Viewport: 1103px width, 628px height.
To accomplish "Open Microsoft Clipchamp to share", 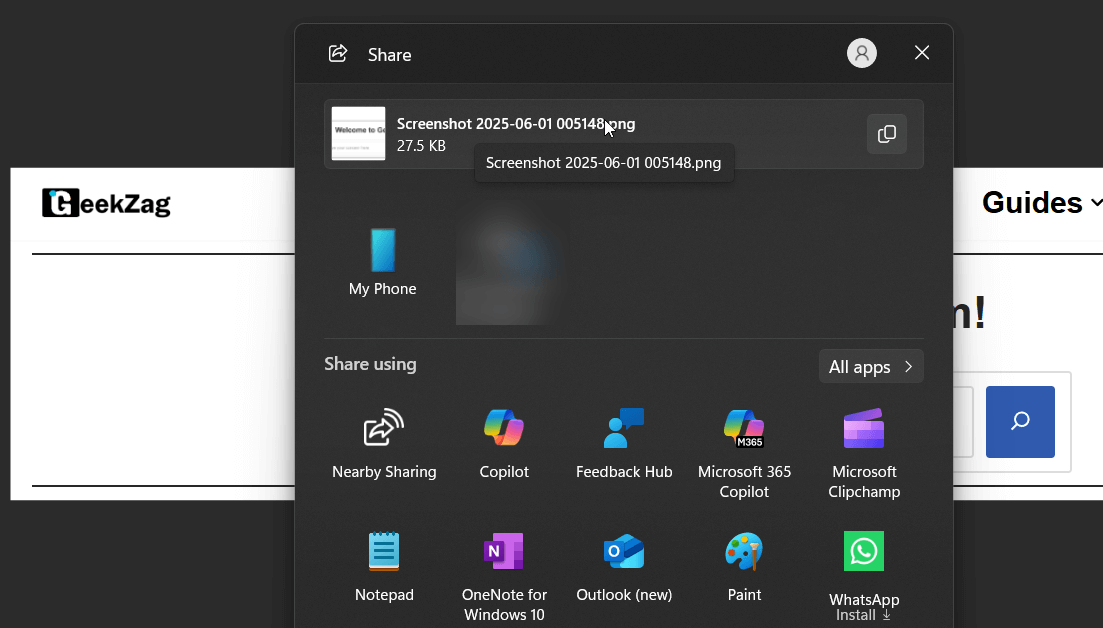I will pos(864,454).
